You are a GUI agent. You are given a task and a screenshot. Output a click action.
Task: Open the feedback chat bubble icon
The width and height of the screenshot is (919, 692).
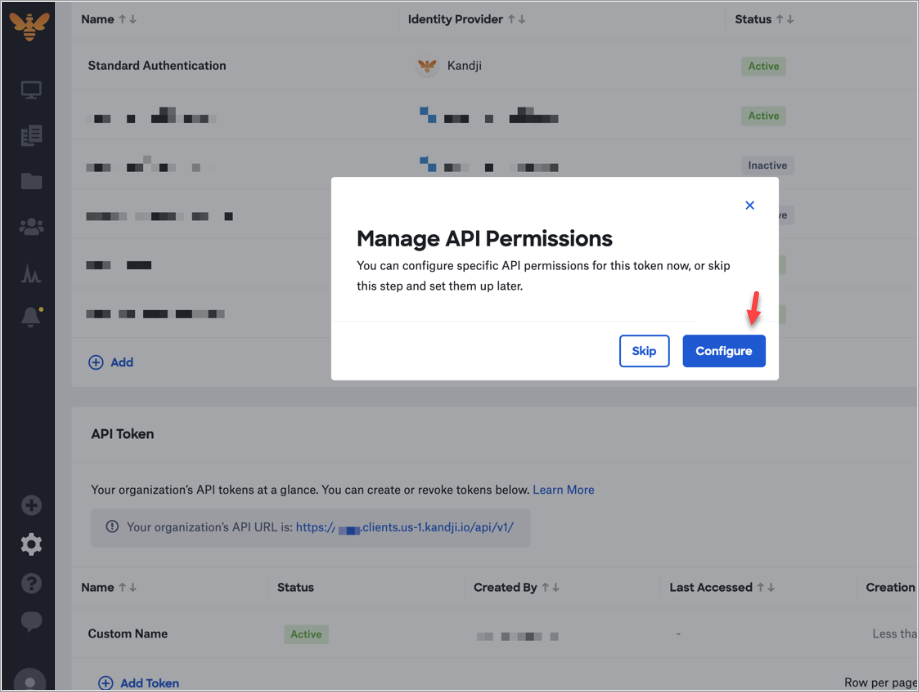pos(30,621)
